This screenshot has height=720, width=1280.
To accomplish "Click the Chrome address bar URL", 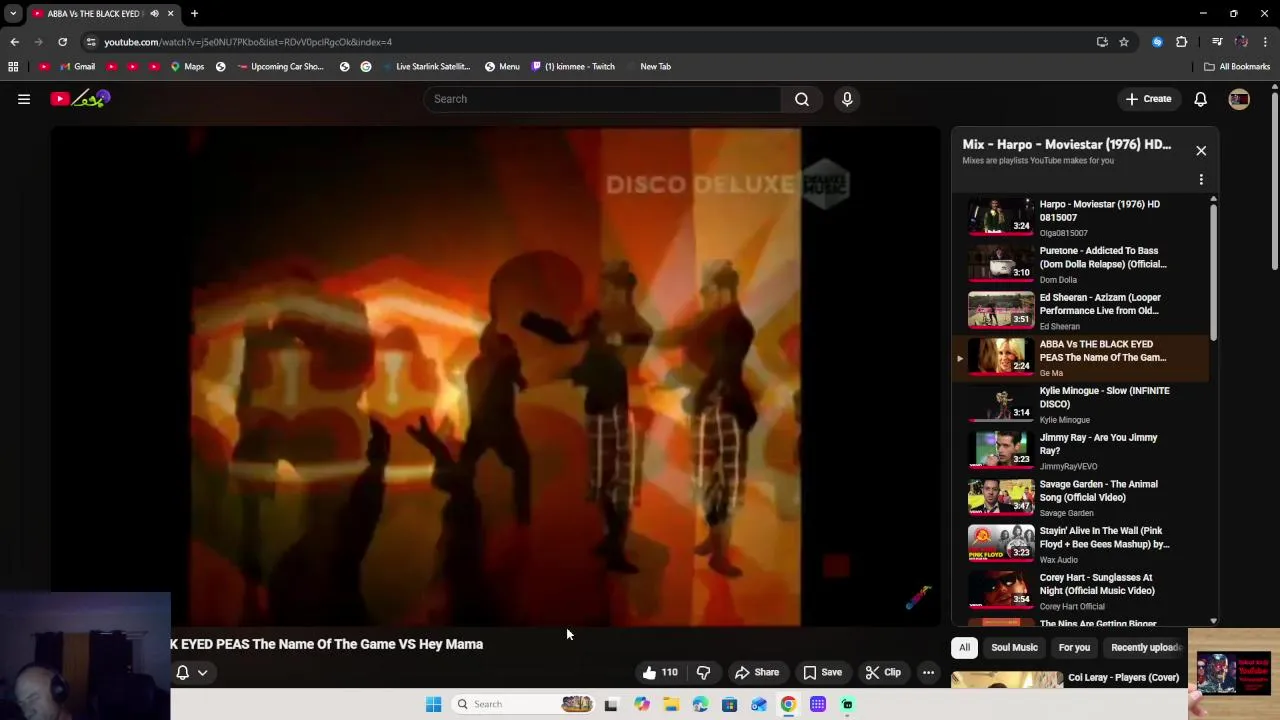I will click(248, 42).
